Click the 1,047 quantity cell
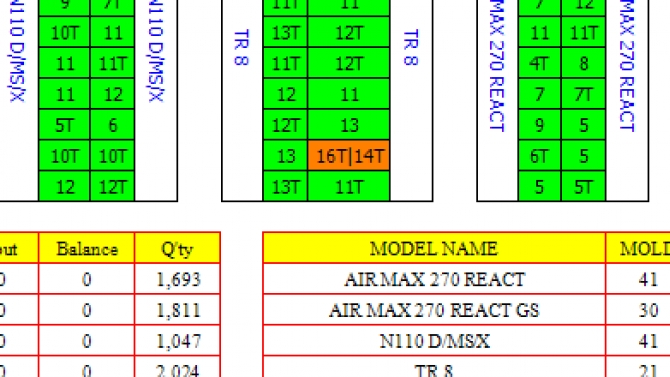This screenshot has width=670, height=377. [x=177, y=341]
